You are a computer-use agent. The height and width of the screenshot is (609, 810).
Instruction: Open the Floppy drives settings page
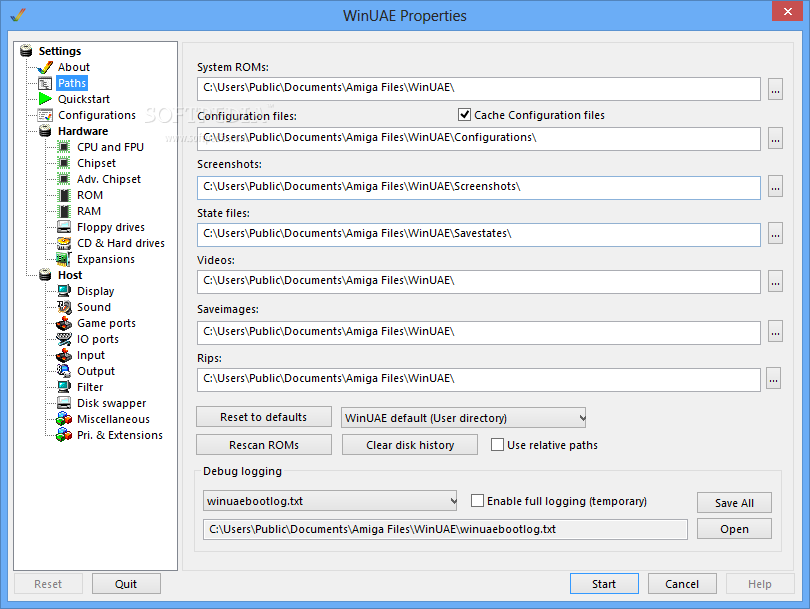pyautogui.click(x=111, y=227)
